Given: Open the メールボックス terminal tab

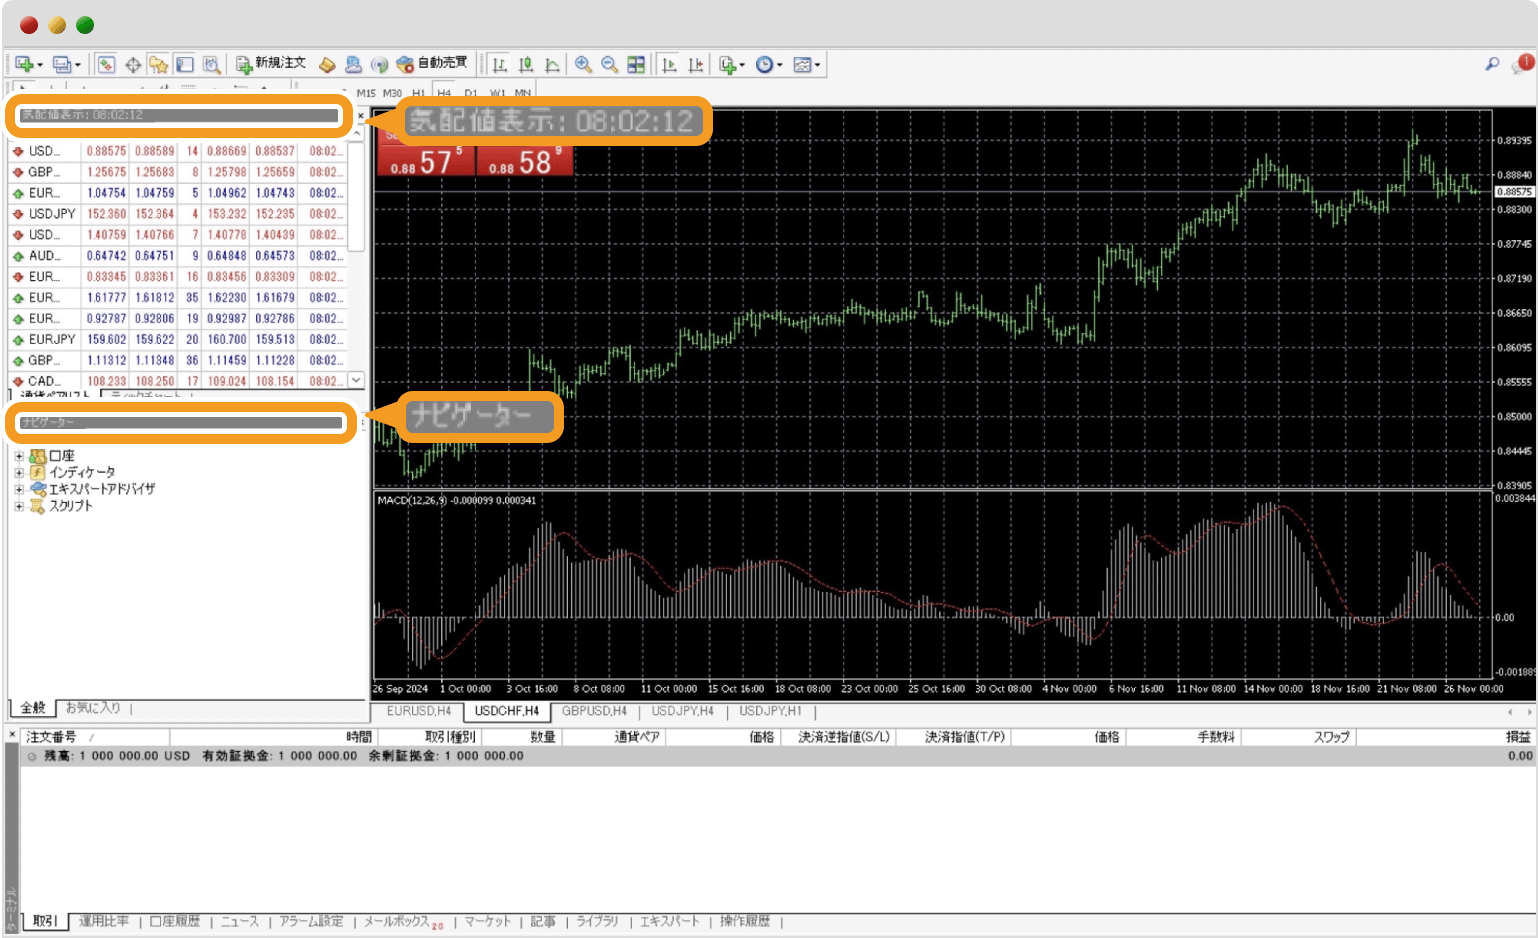Looking at the screenshot, I should tap(402, 922).
